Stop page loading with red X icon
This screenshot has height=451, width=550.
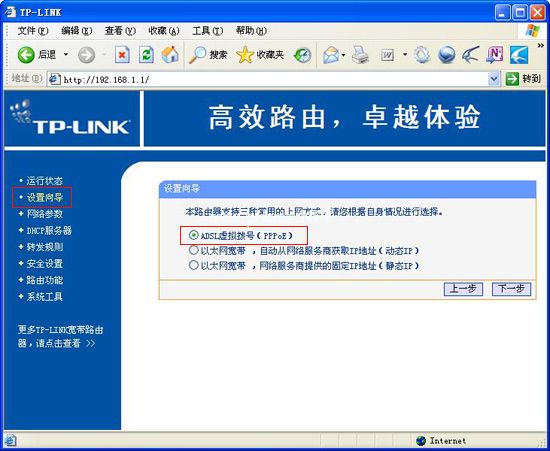122,55
